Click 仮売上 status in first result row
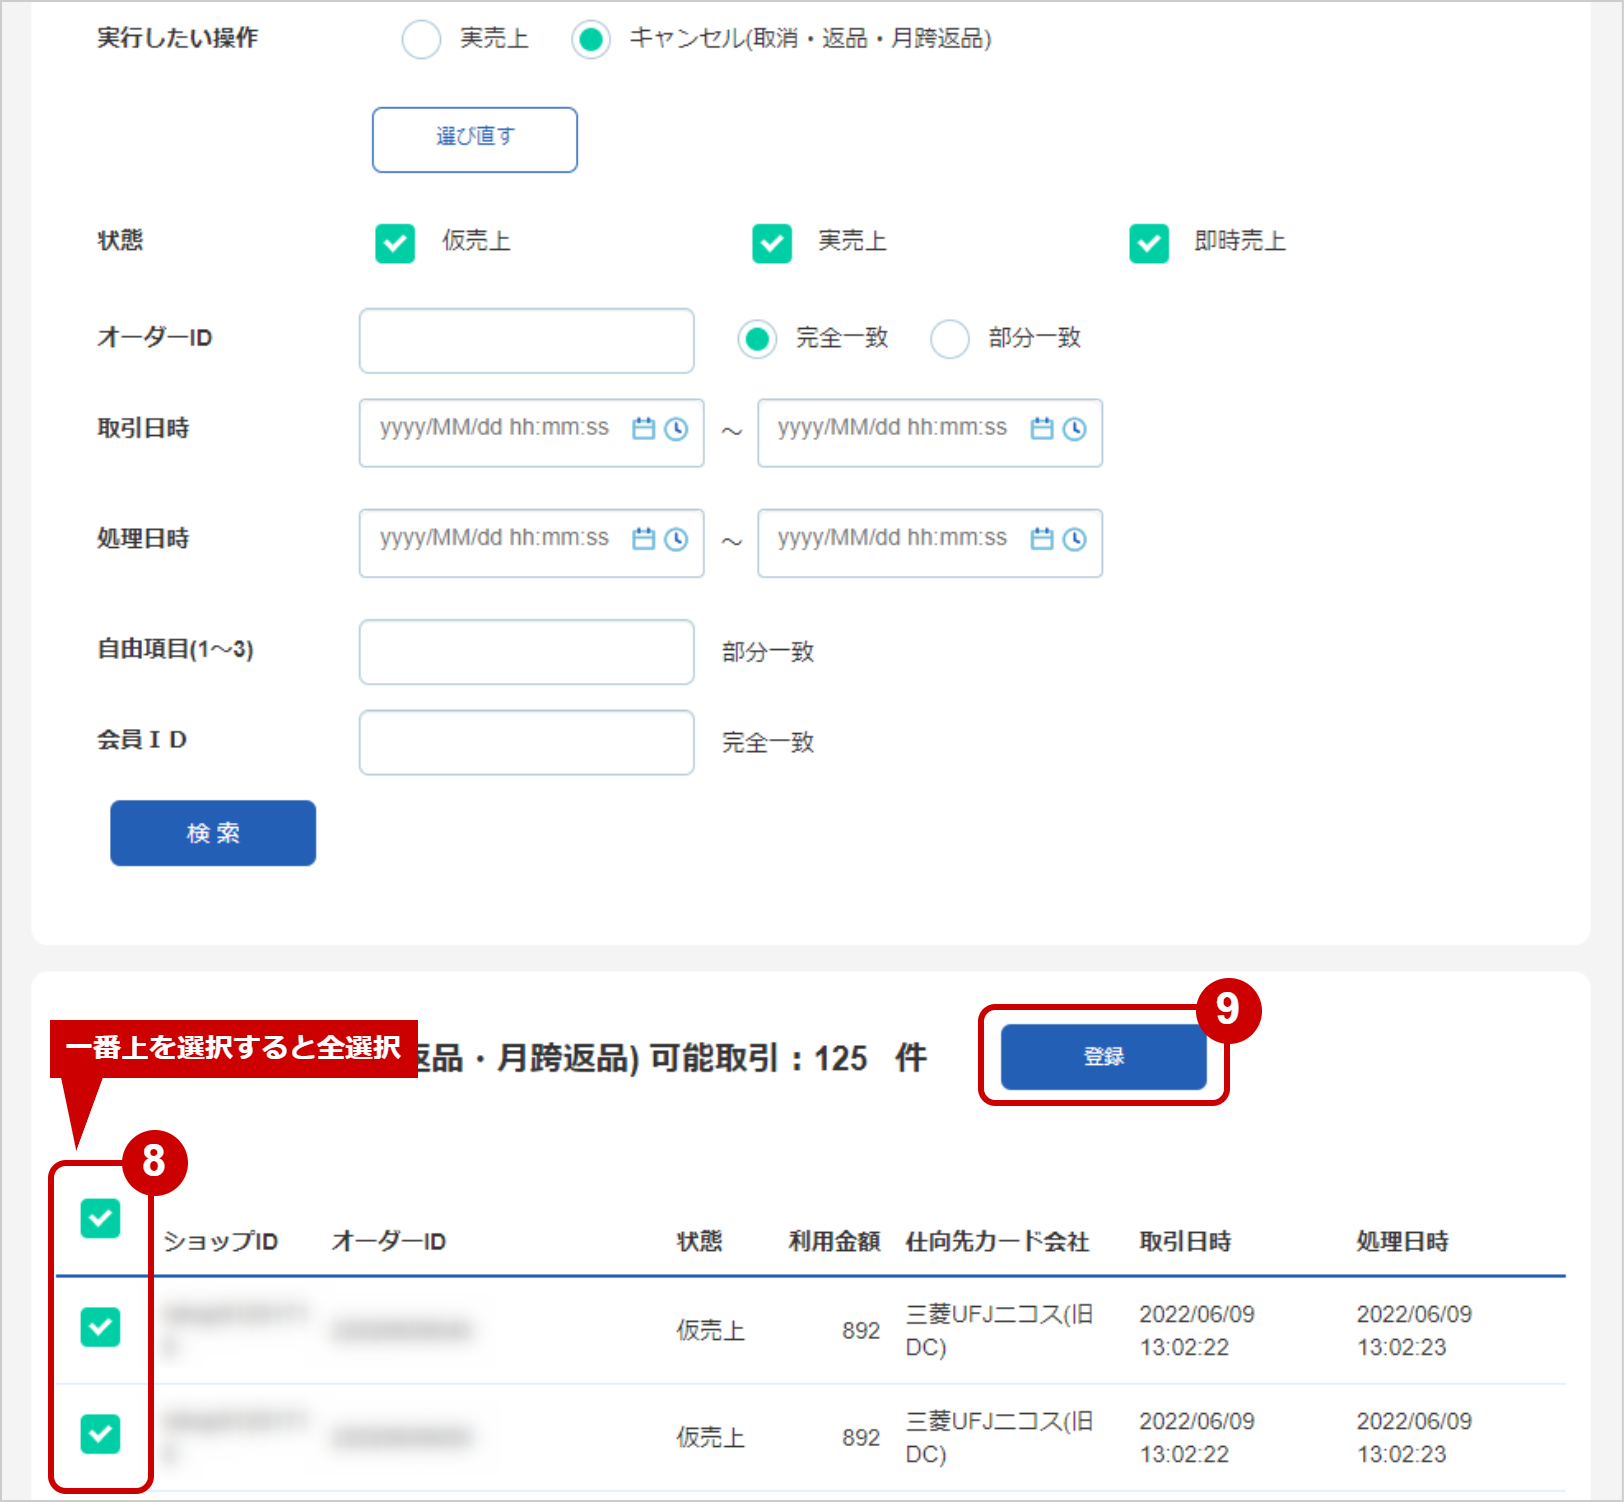 coord(710,1330)
